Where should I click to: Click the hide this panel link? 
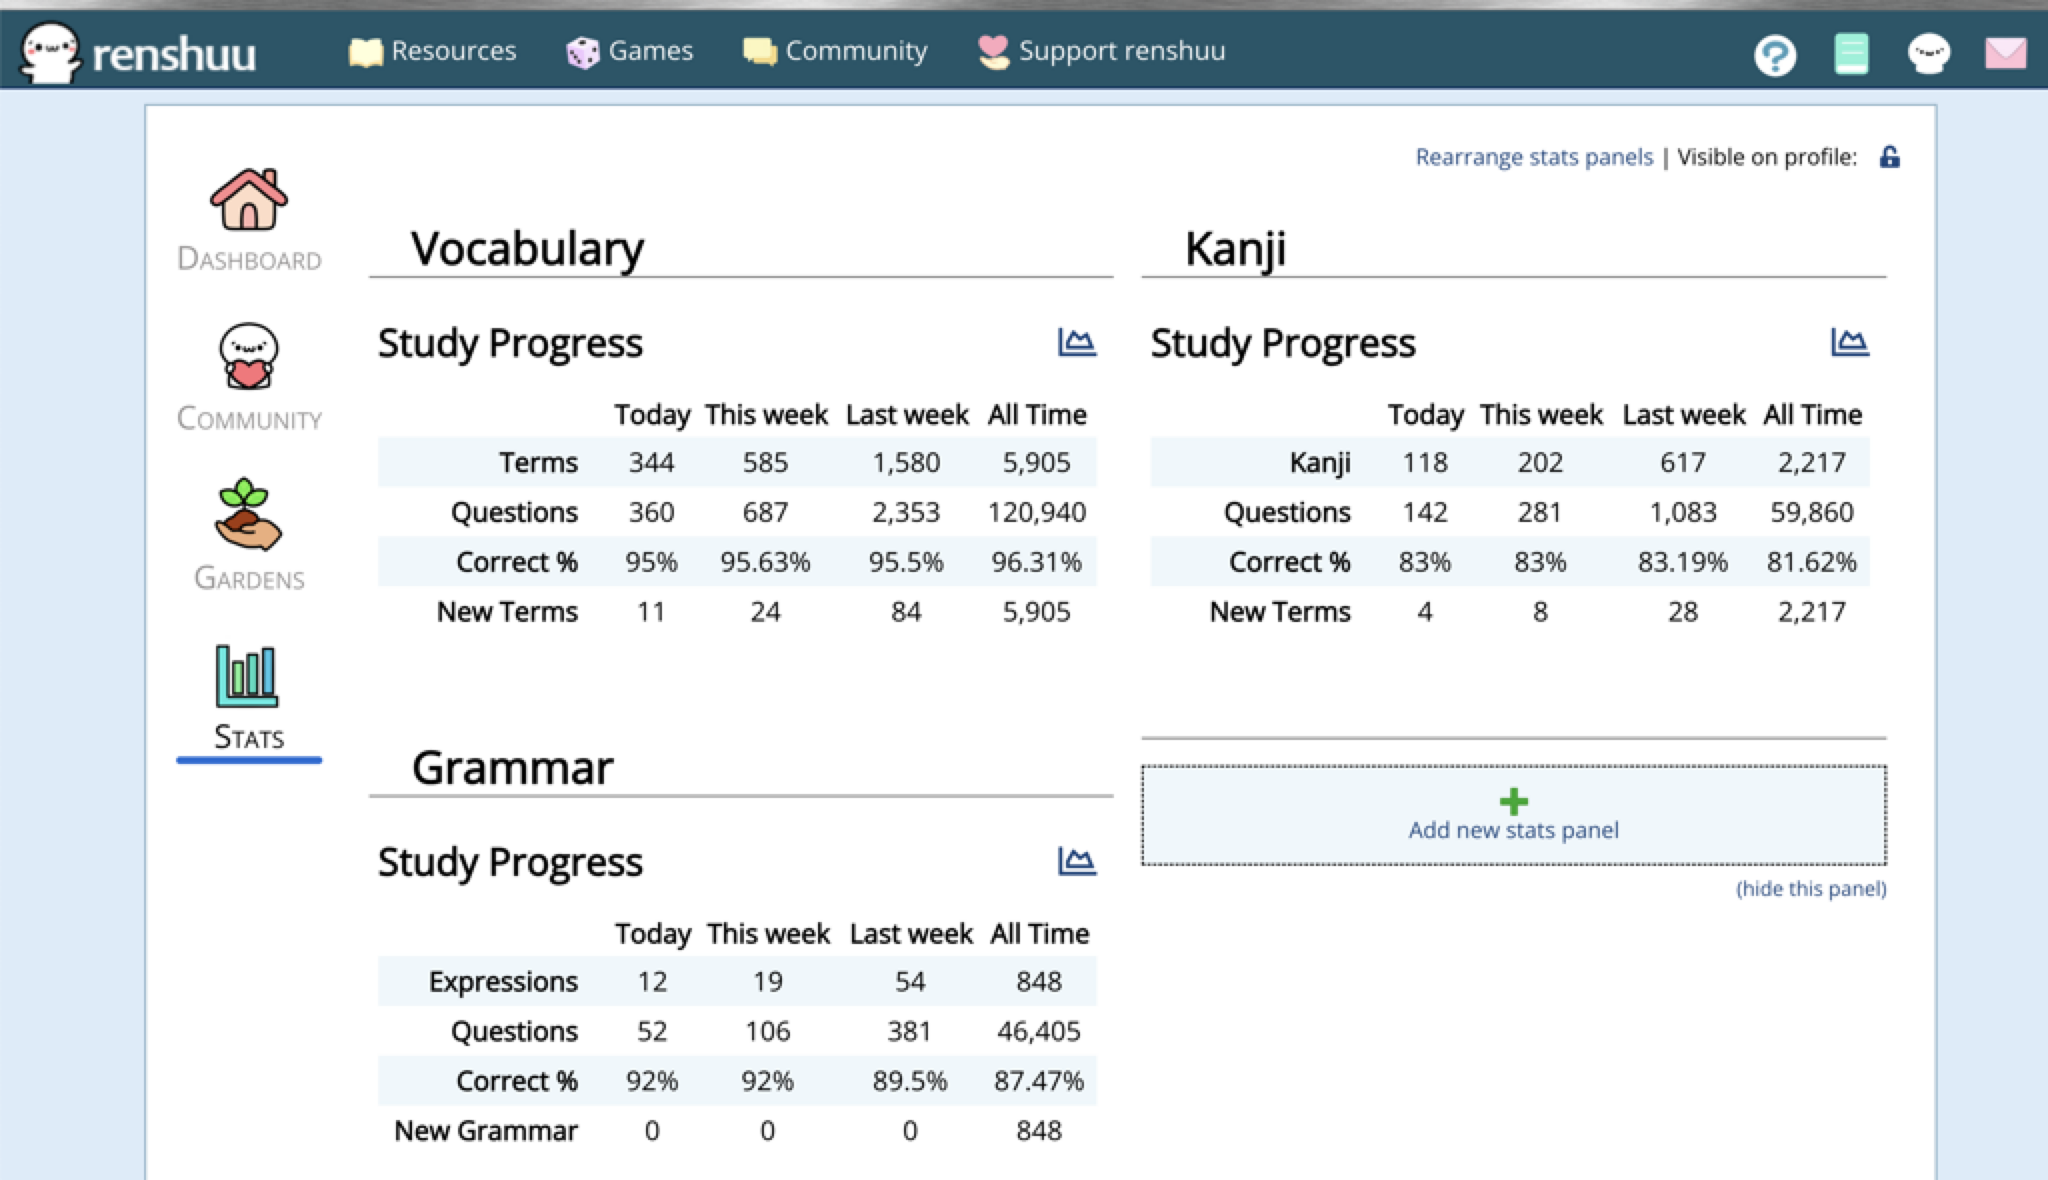pyautogui.click(x=1810, y=889)
